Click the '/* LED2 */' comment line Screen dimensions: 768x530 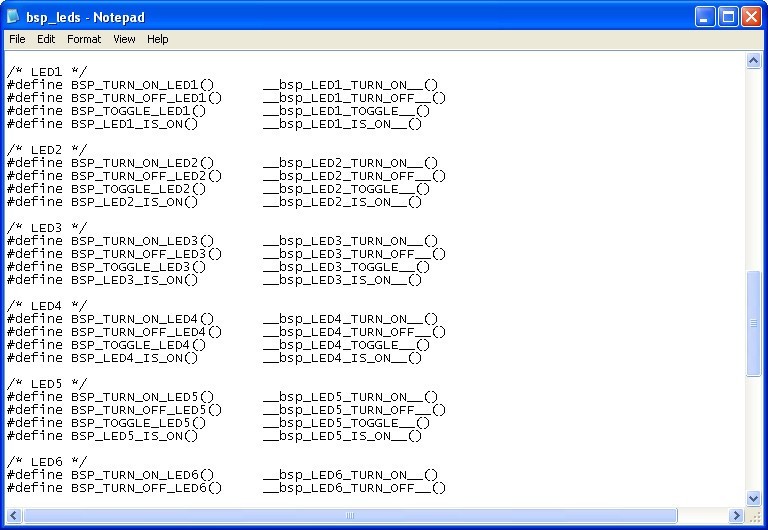(x=47, y=150)
